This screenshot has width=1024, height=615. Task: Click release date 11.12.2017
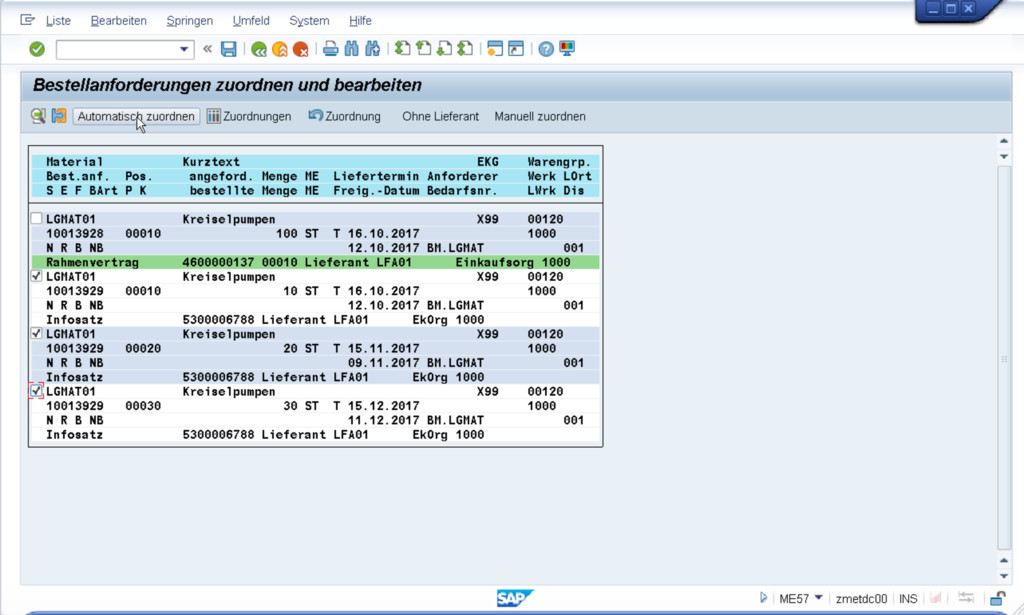pos(383,420)
